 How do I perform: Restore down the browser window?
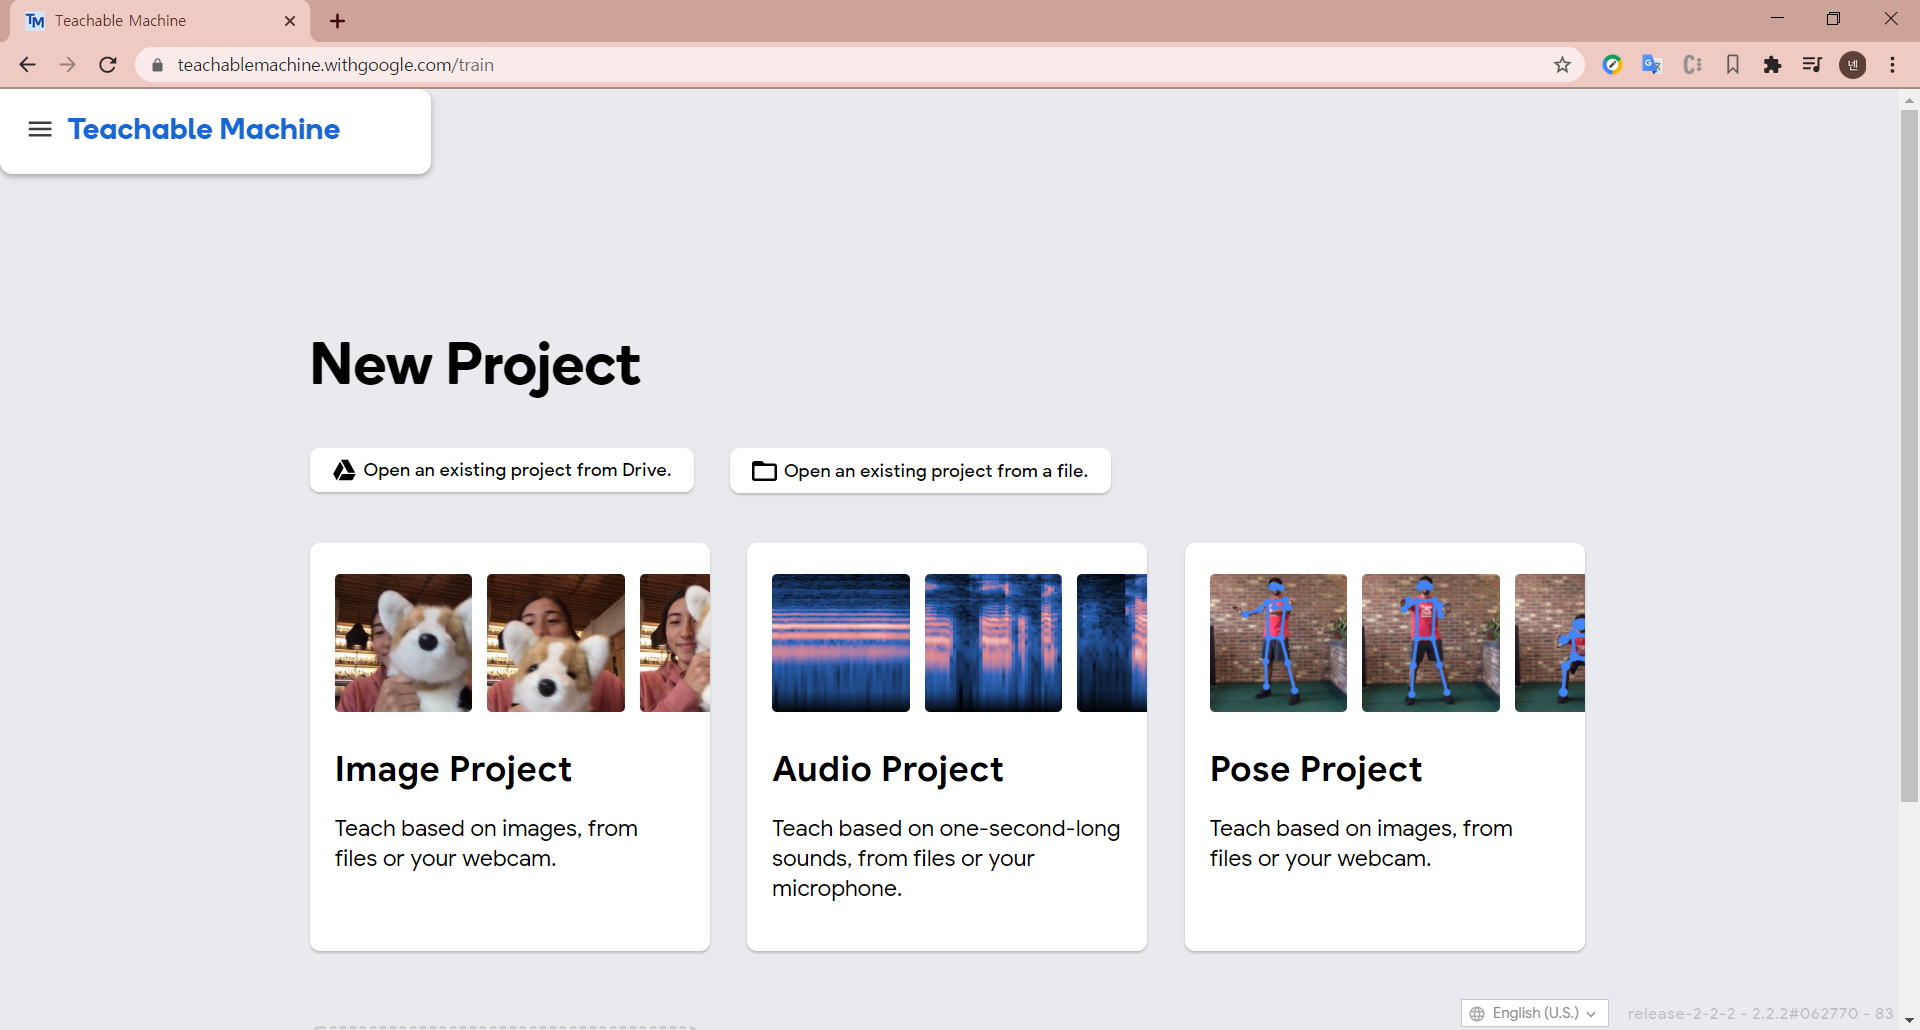click(x=1833, y=19)
